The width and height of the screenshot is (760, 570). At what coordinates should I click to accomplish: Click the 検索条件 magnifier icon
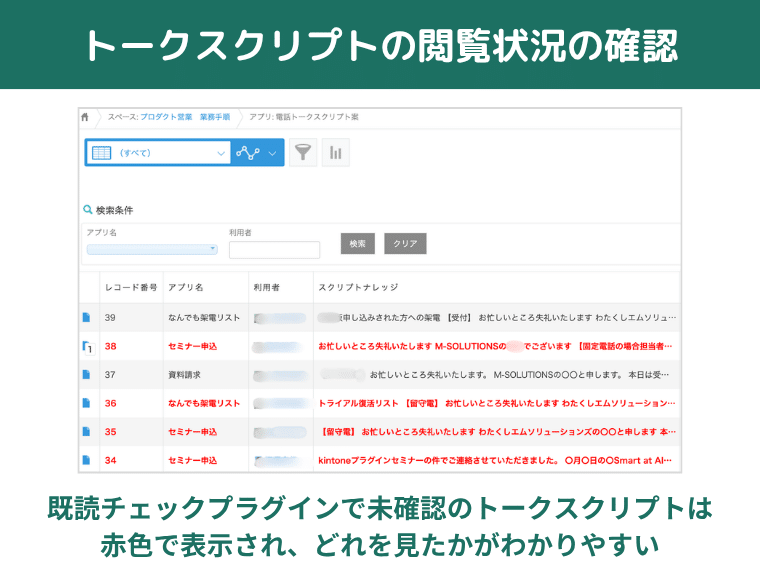pos(88,209)
